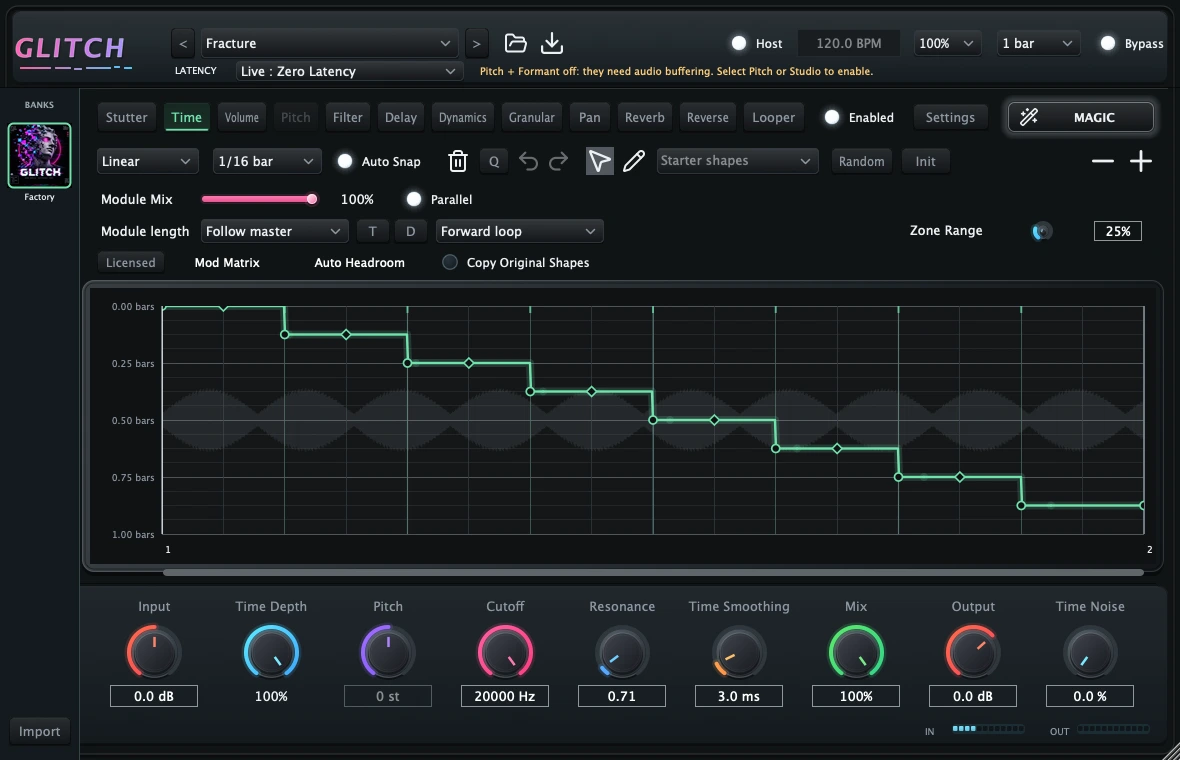Adjust the Module Mix slider

point(260,199)
